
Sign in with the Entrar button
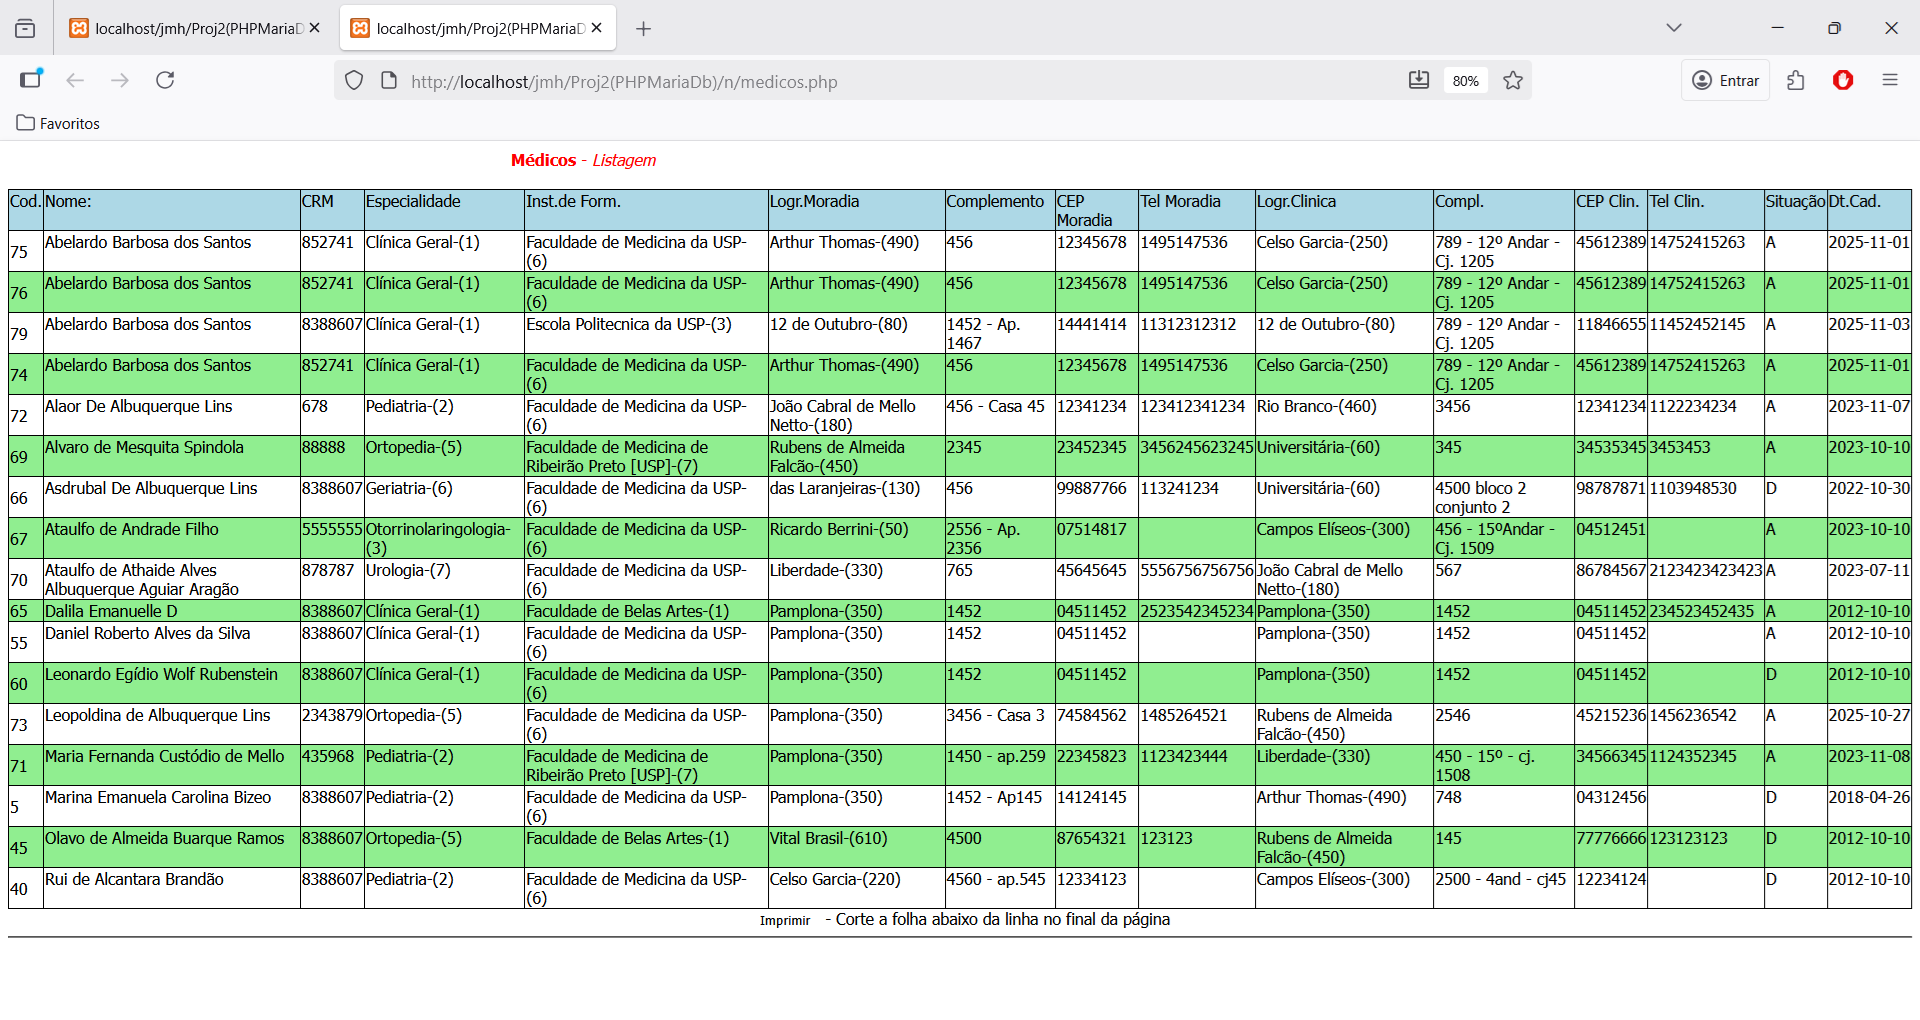tap(1726, 80)
